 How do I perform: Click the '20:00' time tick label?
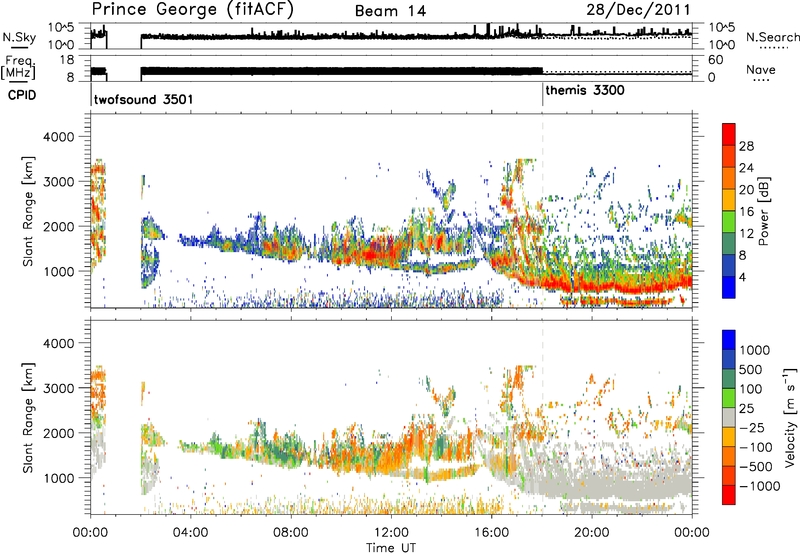tap(592, 533)
